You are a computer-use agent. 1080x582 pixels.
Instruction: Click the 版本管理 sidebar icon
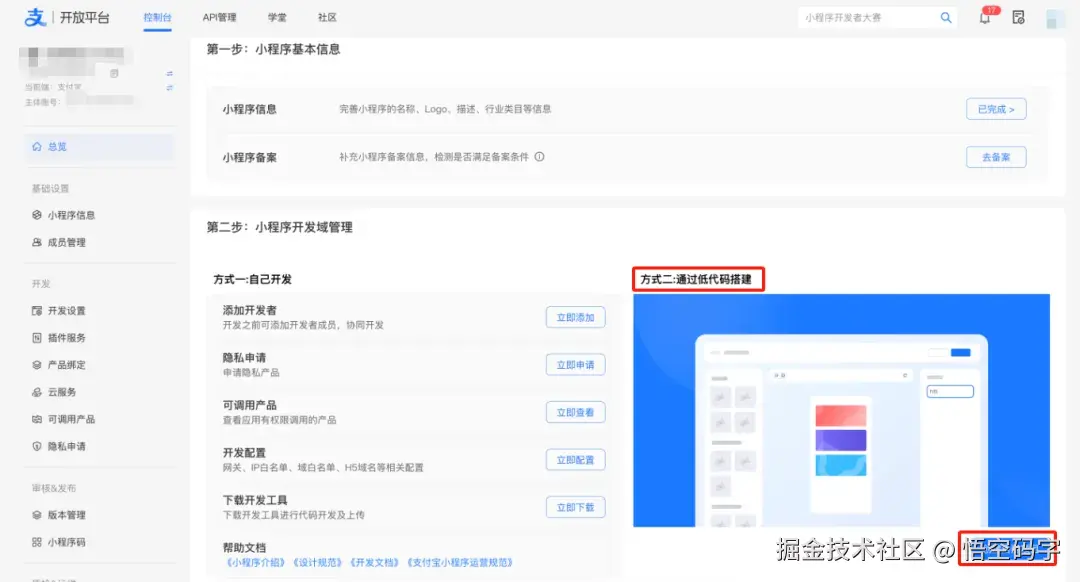[x=37, y=515]
